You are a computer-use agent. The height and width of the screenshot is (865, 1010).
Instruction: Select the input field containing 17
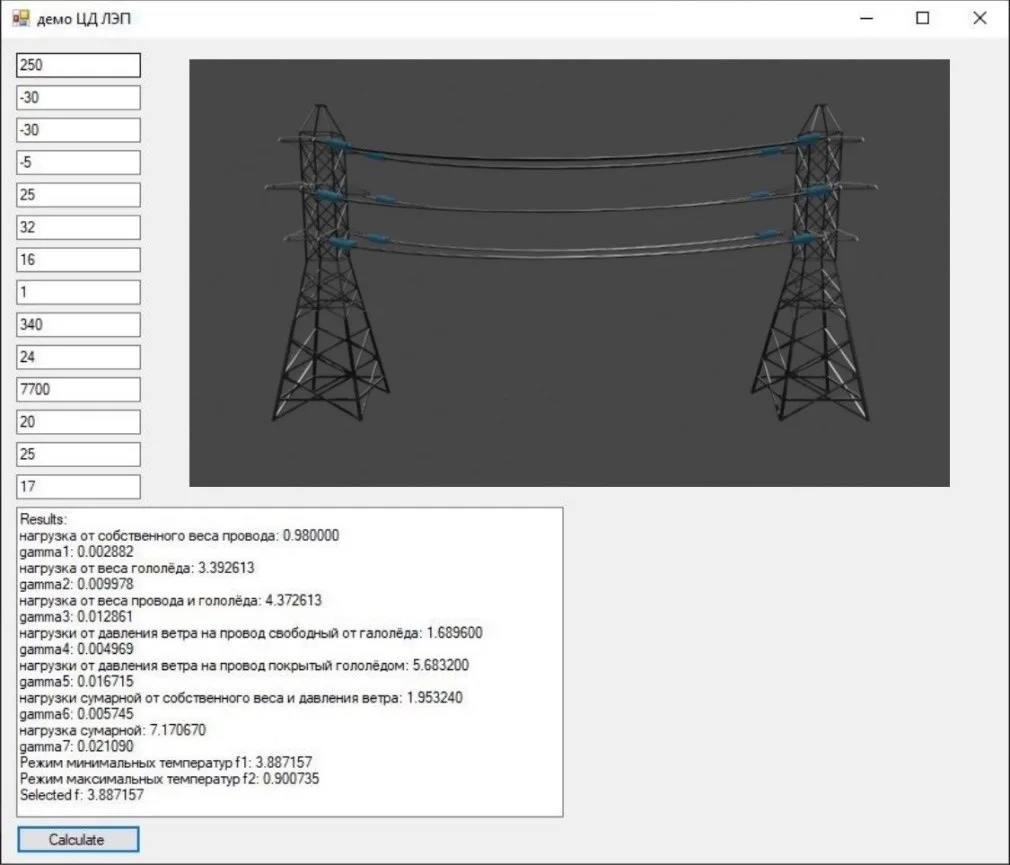(78, 487)
